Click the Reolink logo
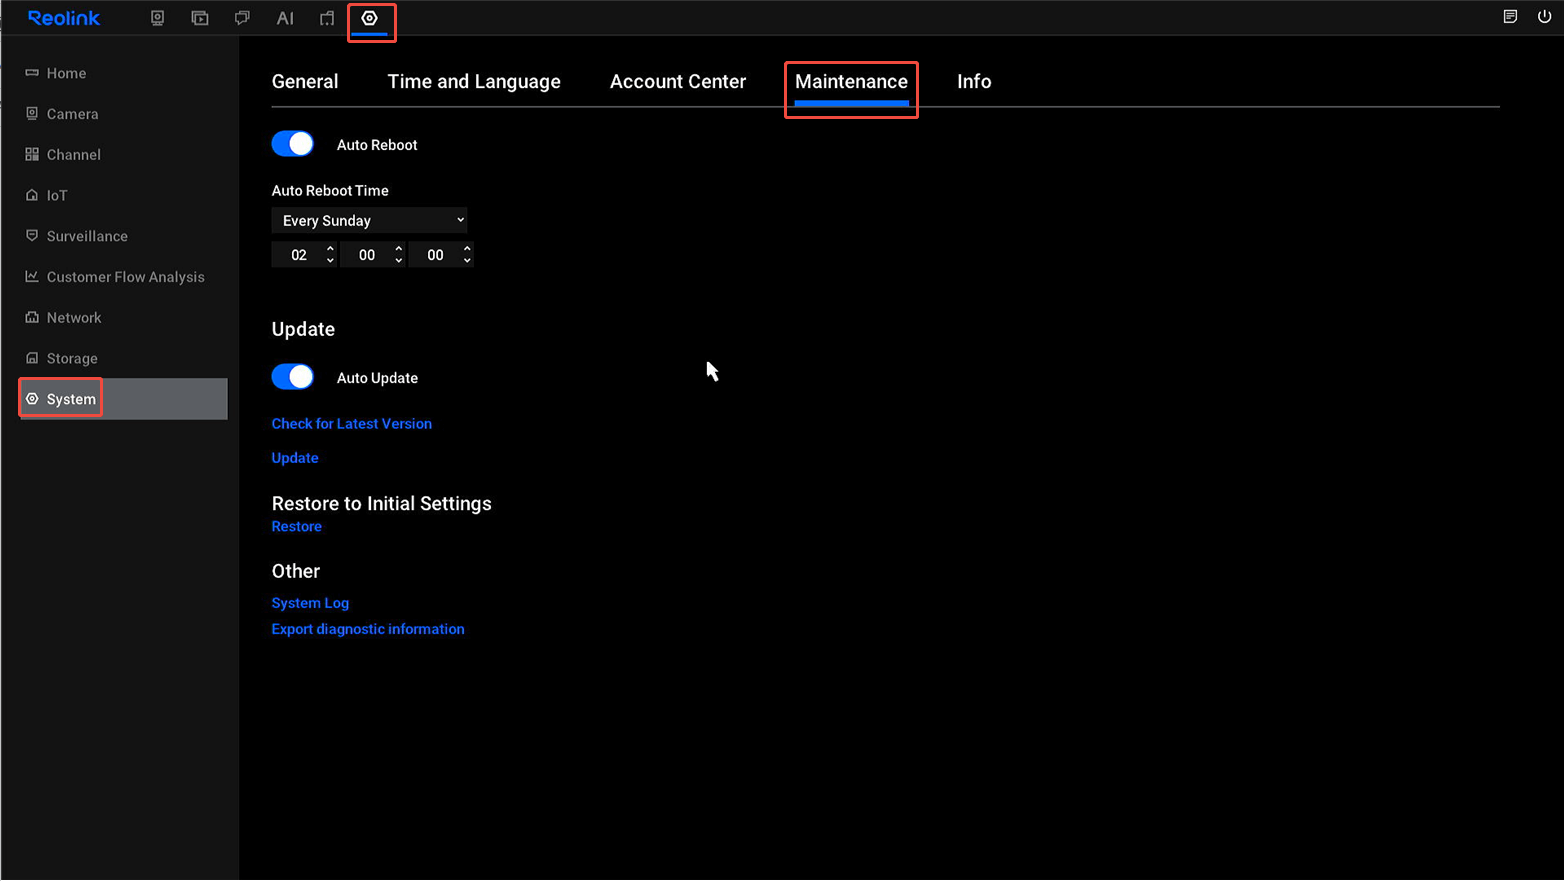1564x881 pixels. (x=64, y=18)
